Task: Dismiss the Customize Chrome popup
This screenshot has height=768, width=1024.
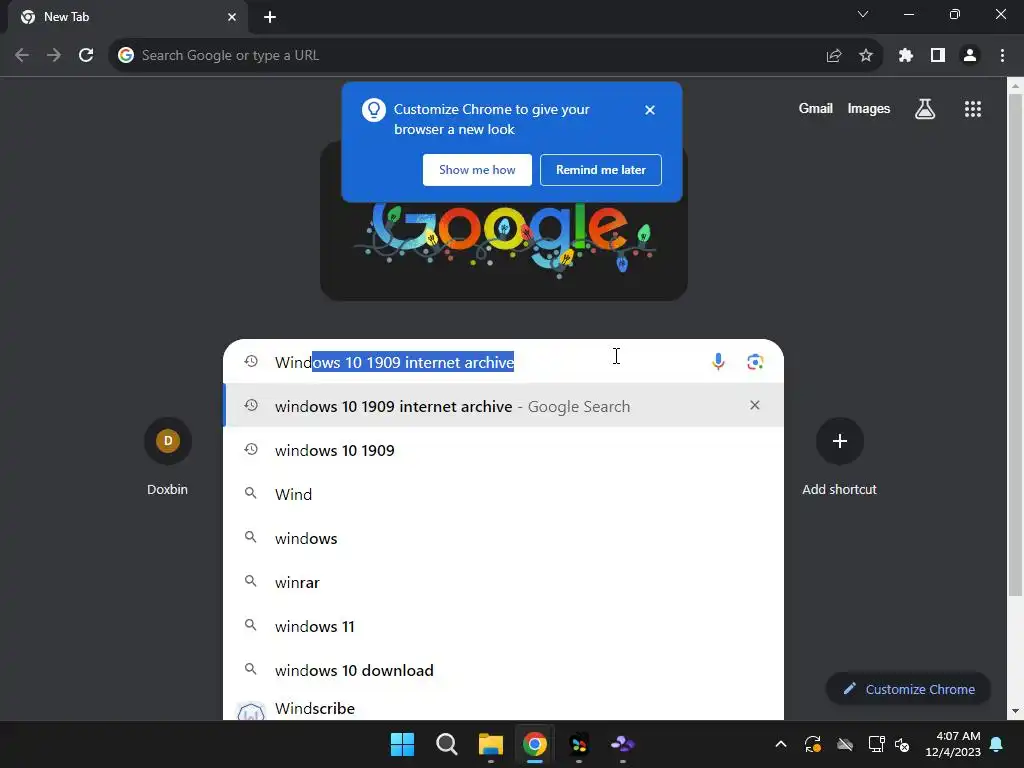Action: (650, 110)
